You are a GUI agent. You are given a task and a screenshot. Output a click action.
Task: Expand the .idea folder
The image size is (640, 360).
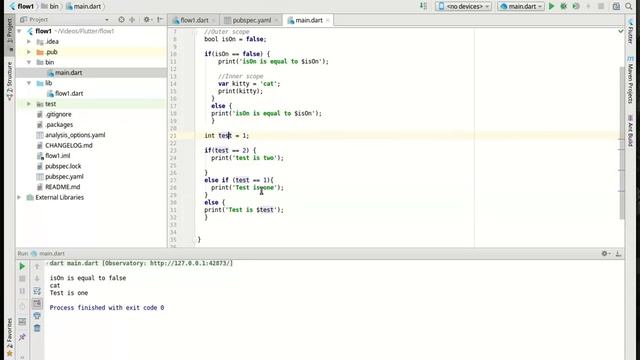point(29,42)
